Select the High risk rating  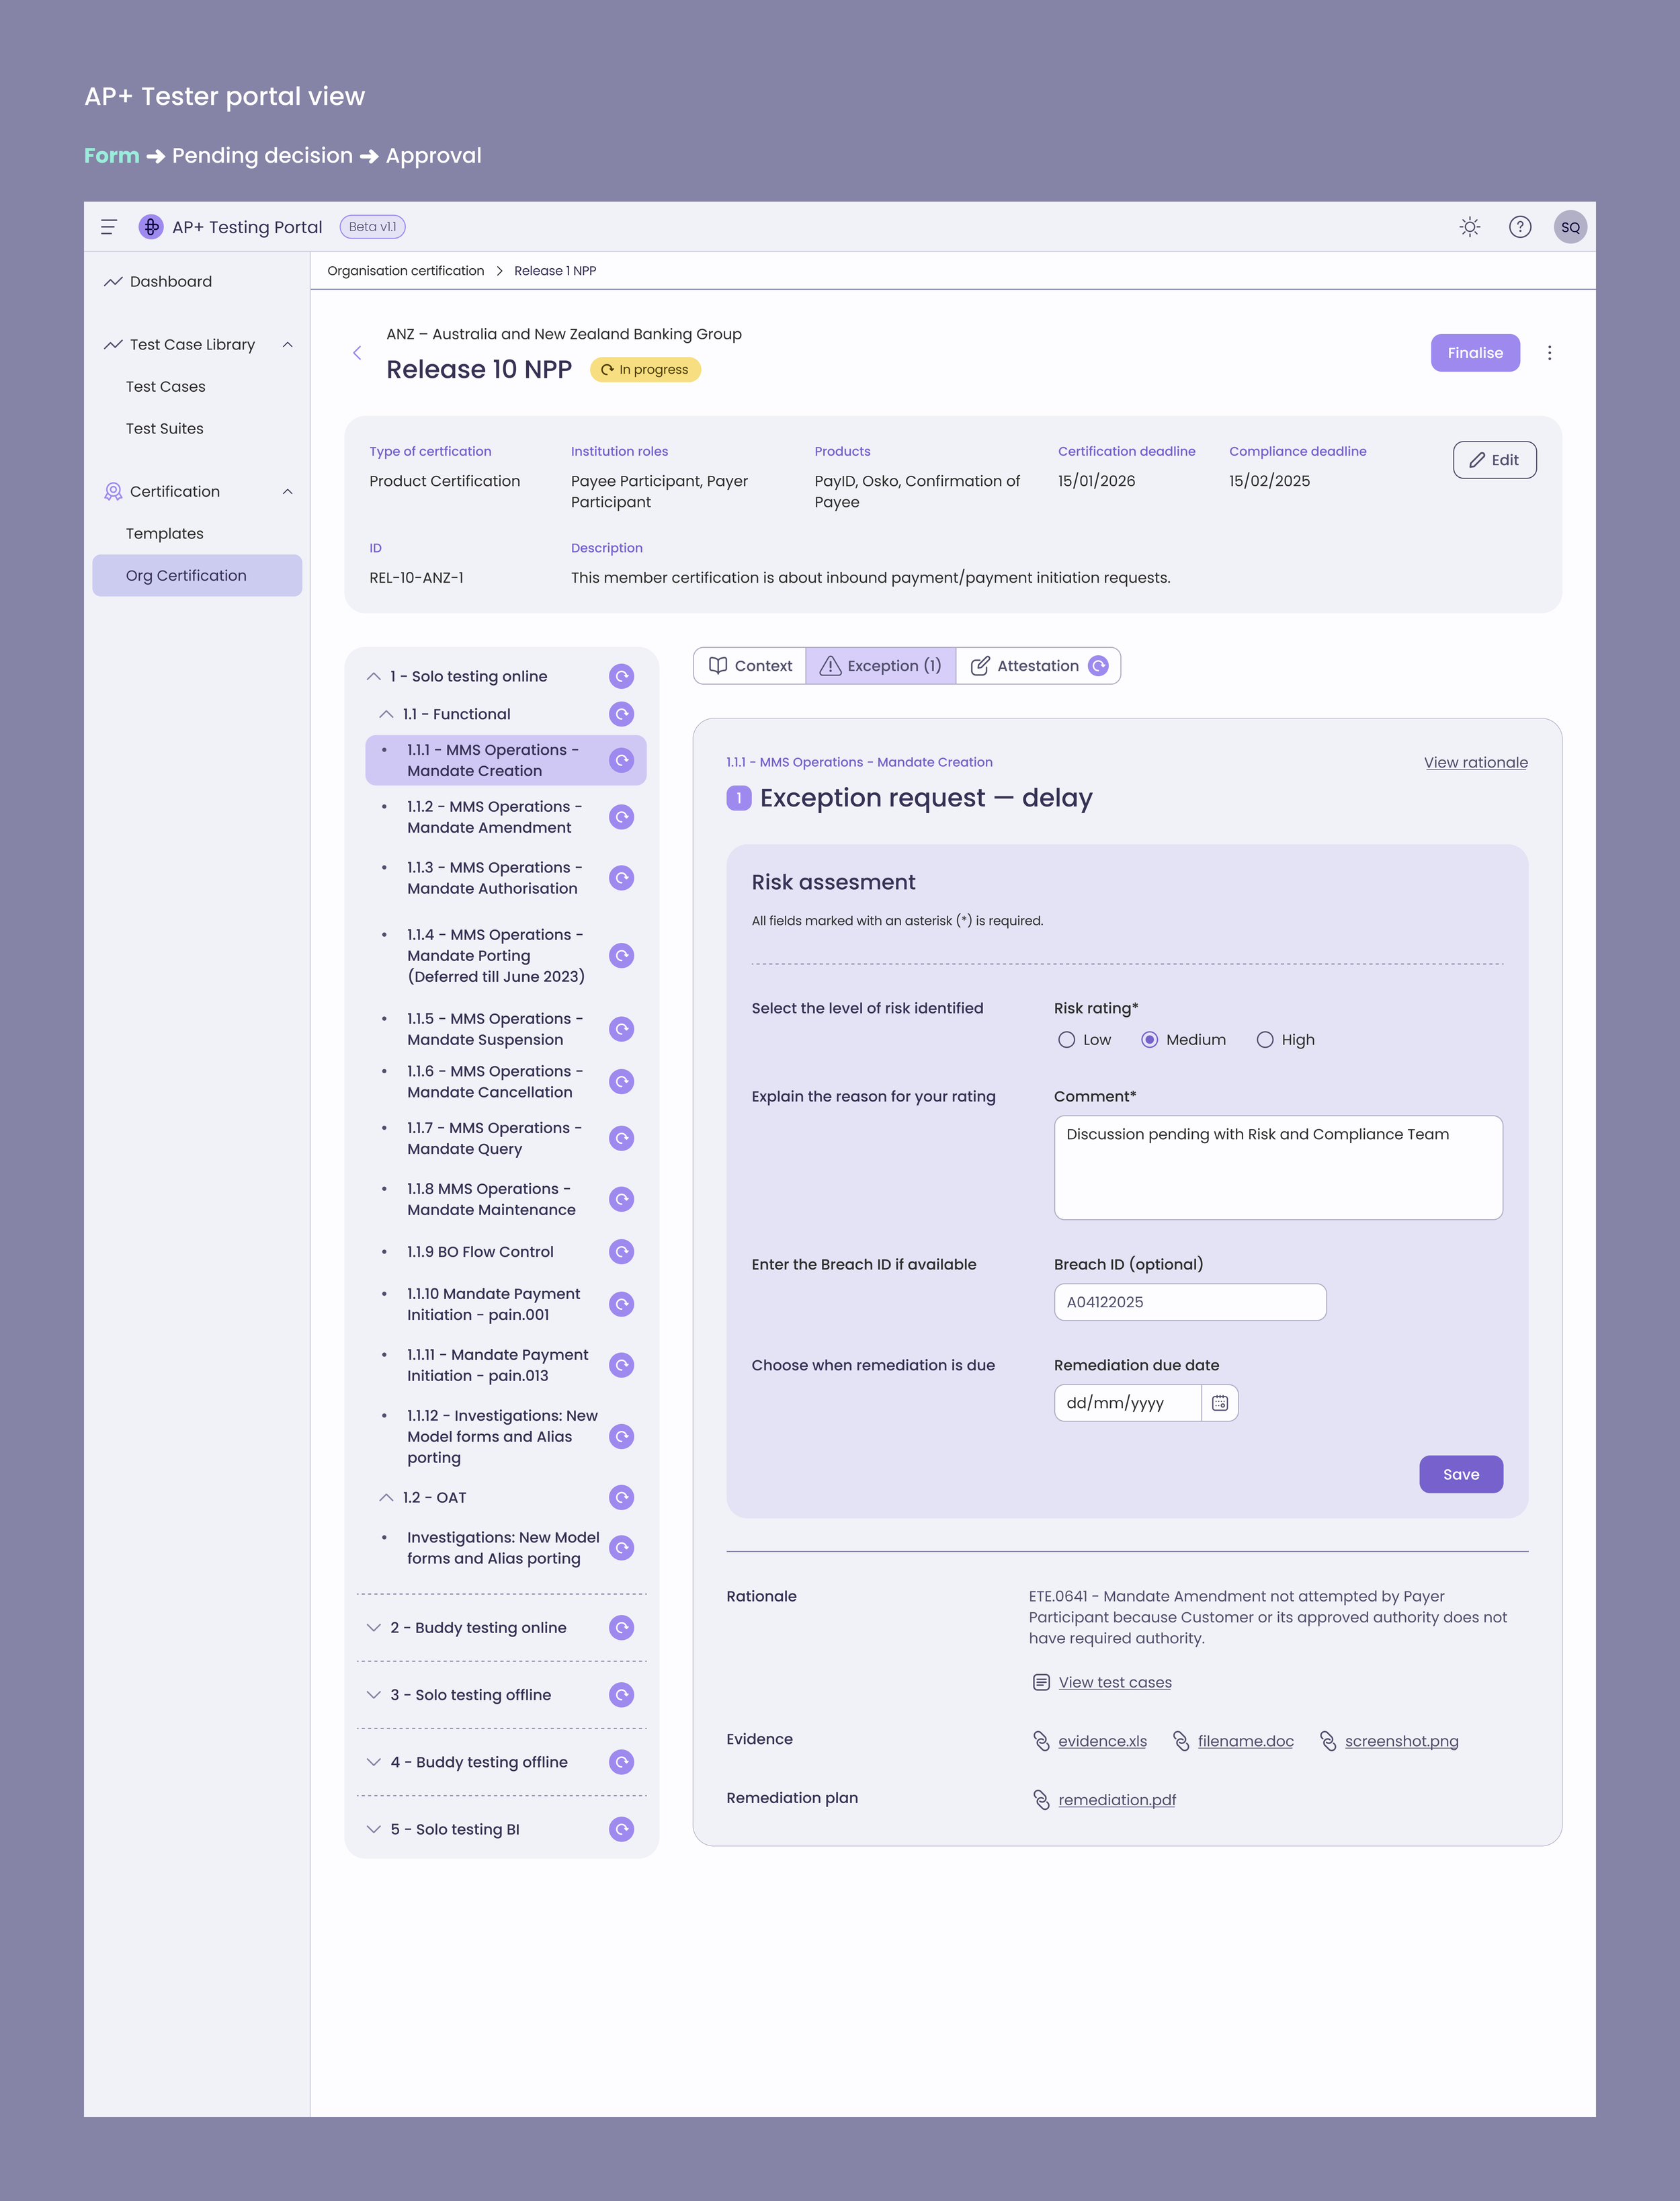[x=1265, y=1039]
